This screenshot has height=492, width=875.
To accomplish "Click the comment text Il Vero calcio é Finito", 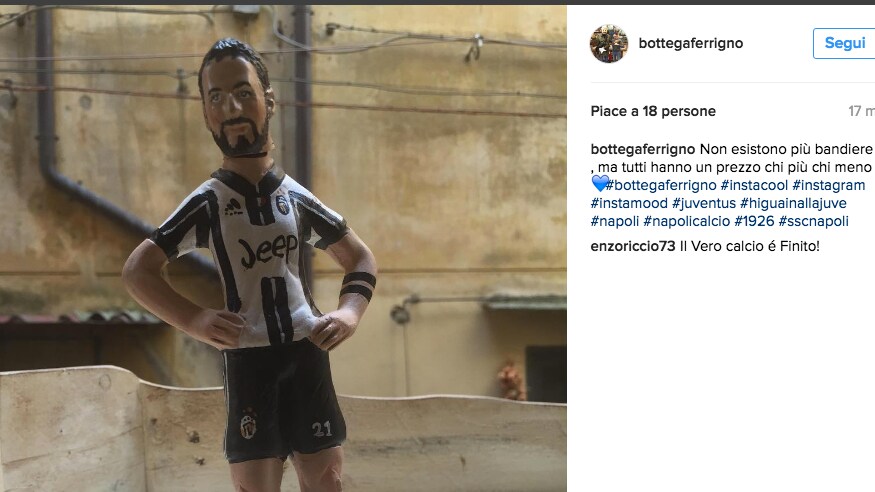I will [x=750, y=246].
